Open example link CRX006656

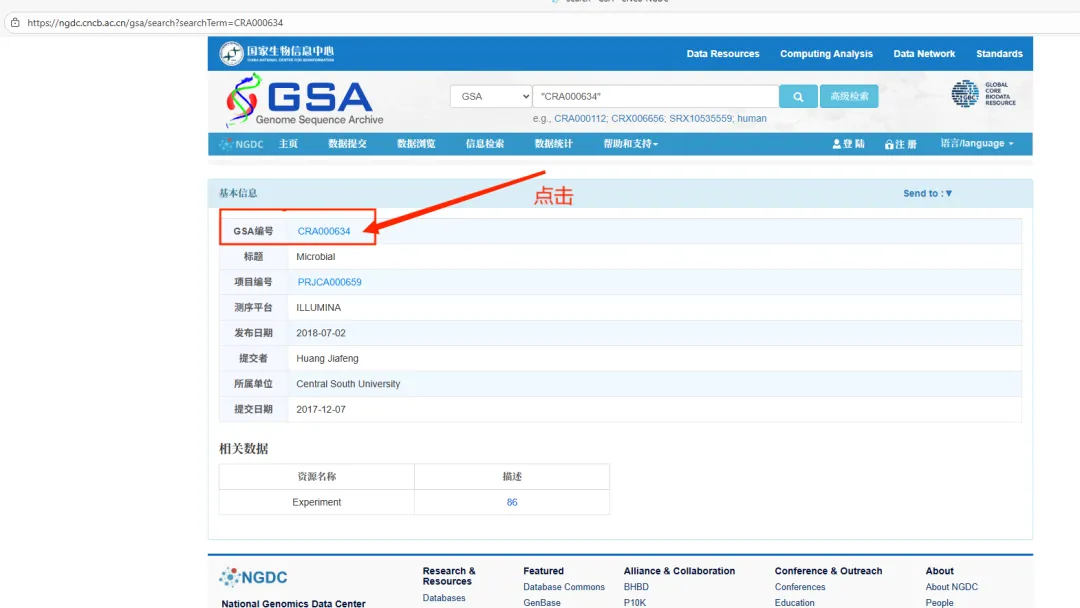pos(637,118)
